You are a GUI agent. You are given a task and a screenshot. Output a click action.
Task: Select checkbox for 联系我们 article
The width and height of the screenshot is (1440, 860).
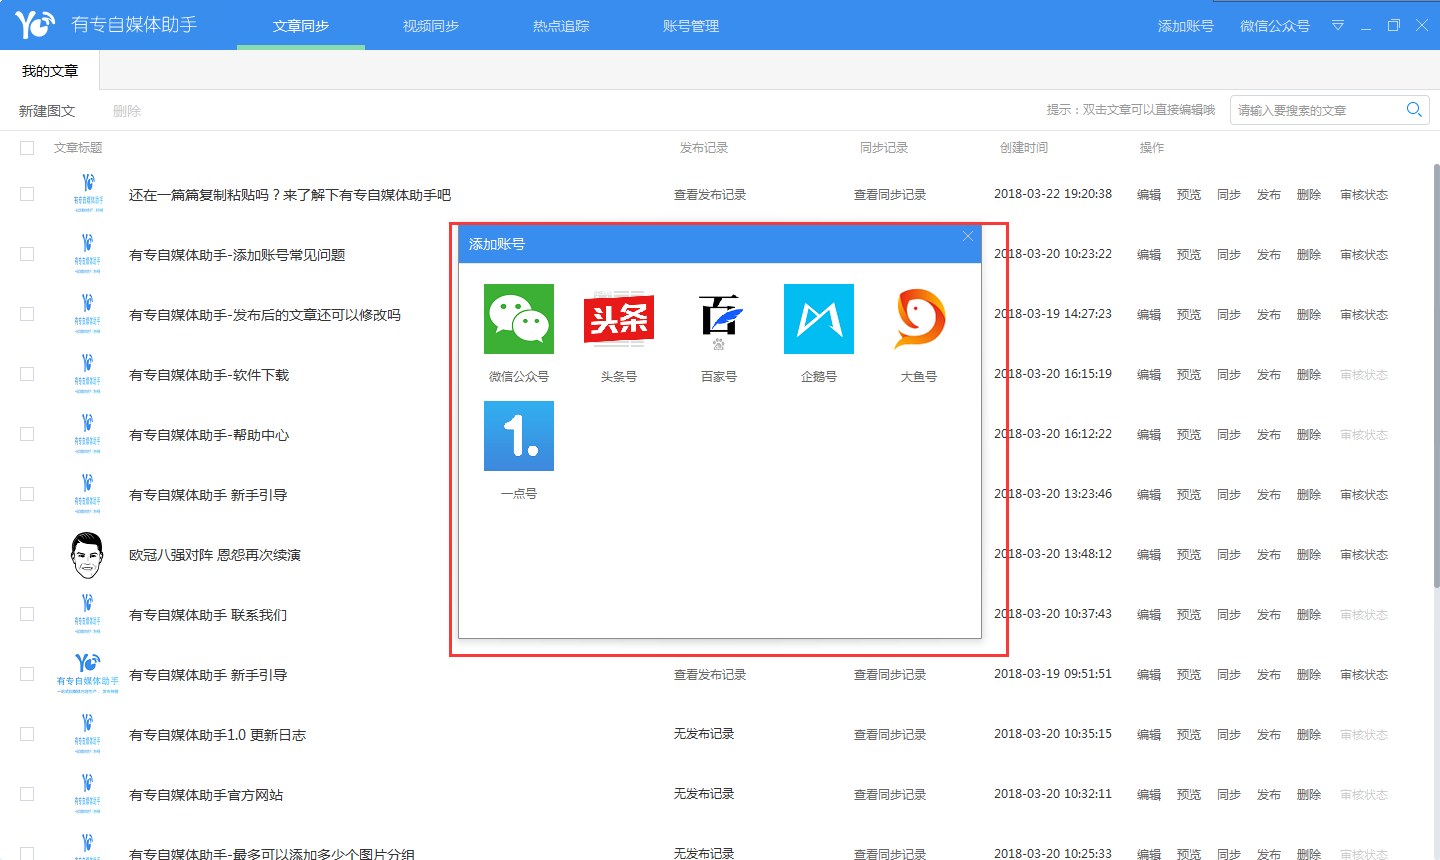coord(27,614)
